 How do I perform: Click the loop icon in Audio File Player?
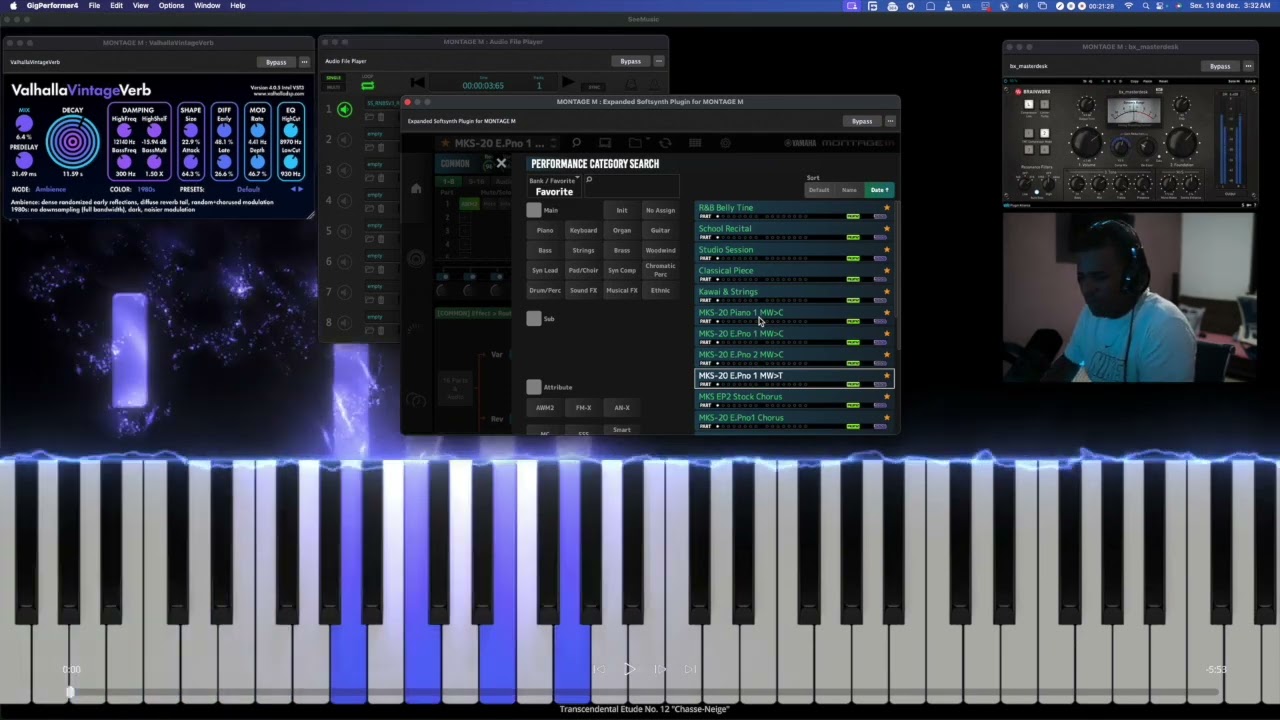click(368, 86)
